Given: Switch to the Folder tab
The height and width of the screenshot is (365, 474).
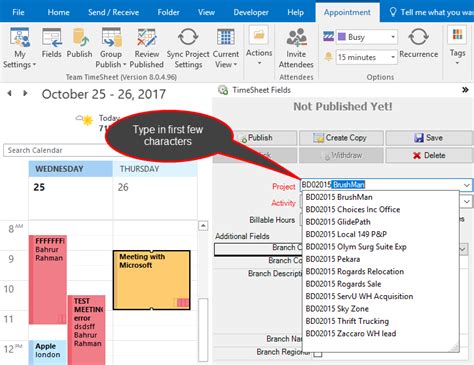Looking at the screenshot, I should click(x=168, y=12).
